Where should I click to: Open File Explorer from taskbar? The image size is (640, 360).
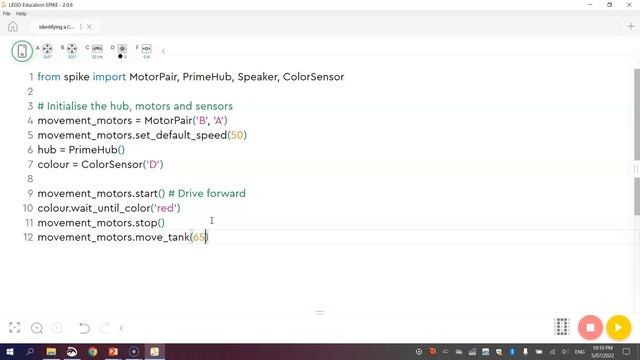(x=51, y=351)
